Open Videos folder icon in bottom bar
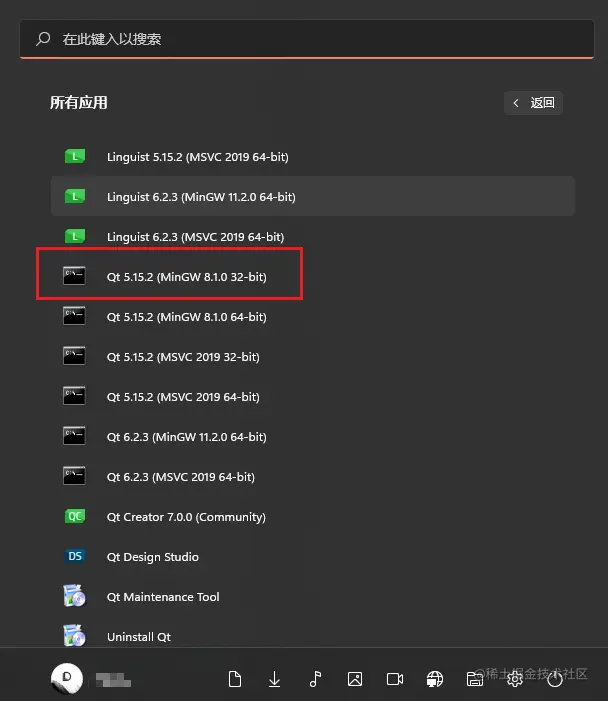 coord(395,679)
